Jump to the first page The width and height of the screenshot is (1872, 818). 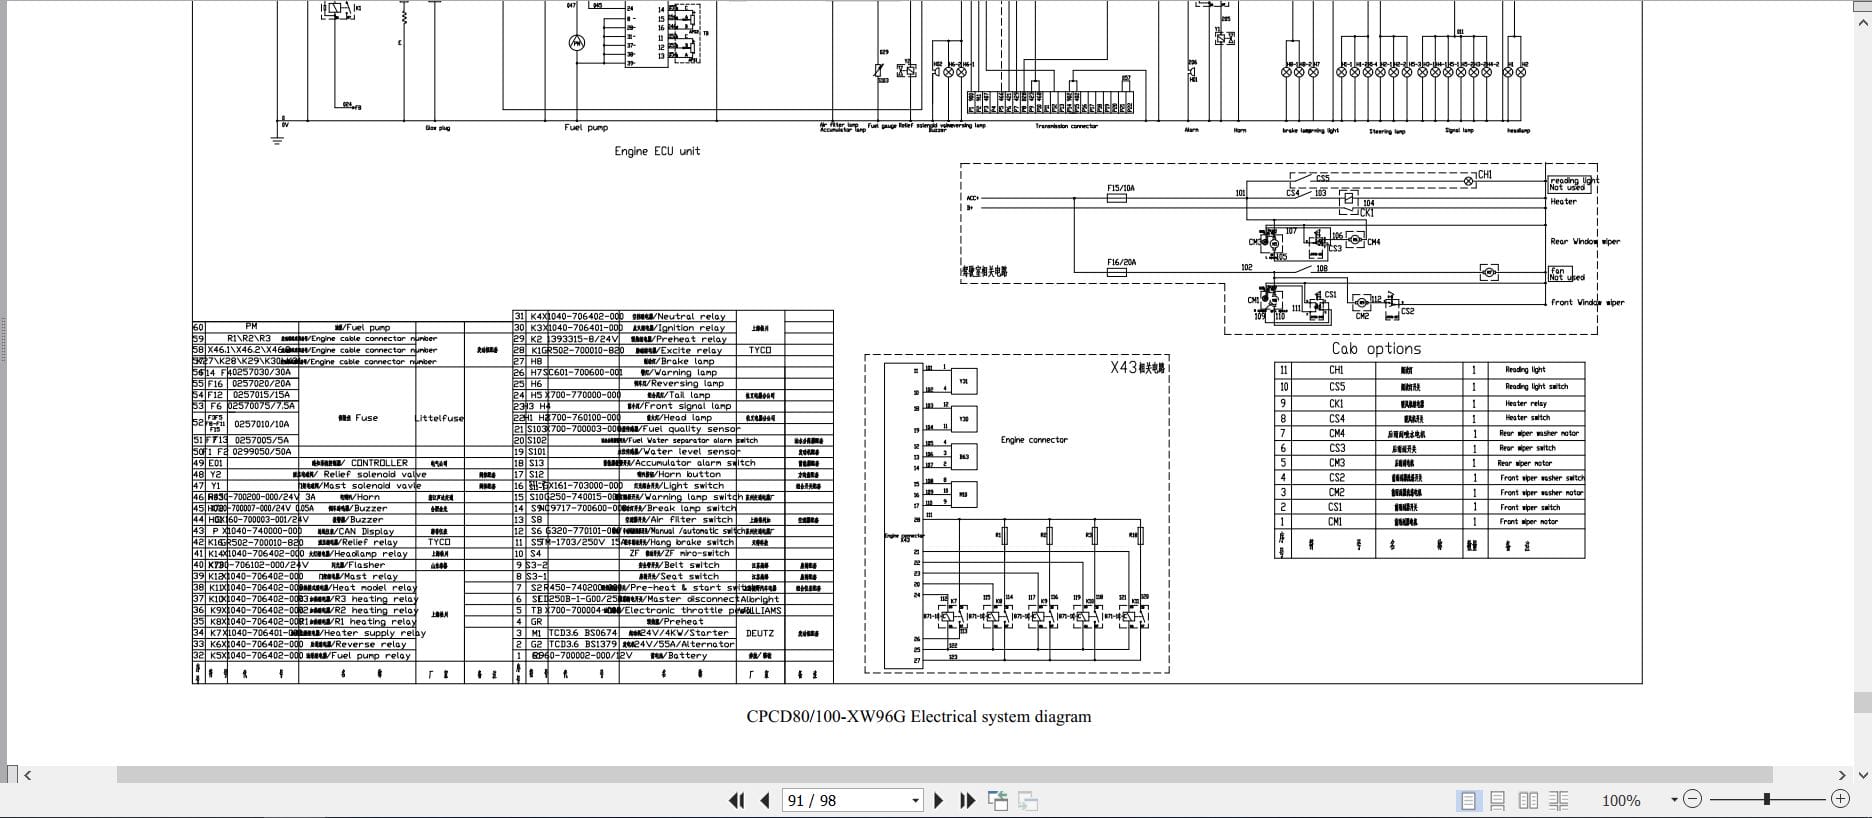click(x=737, y=800)
